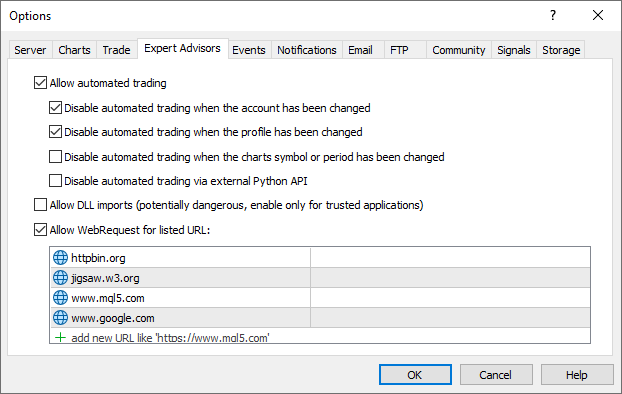Viewport: 622px width, 394px height.
Task: Click the Help button
Action: (577, 375)
